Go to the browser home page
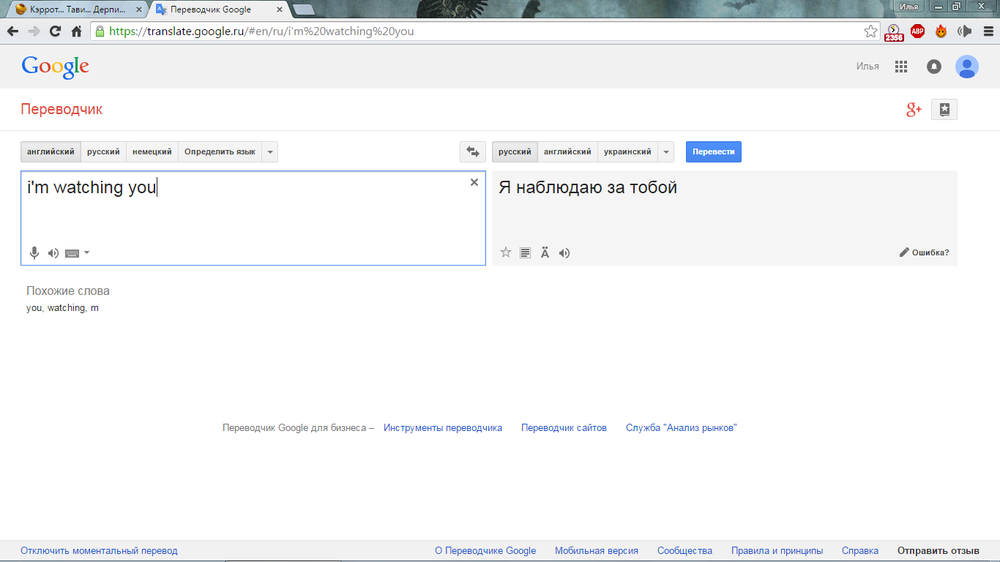This screenshot has height=562, width=1000. (x=77, y=31)
